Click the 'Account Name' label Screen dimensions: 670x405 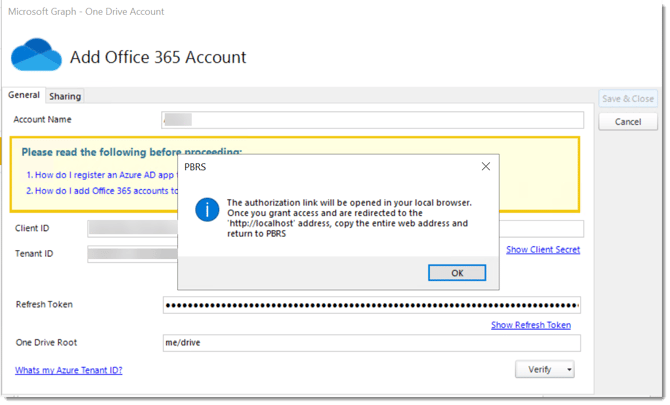pos(42,120)
